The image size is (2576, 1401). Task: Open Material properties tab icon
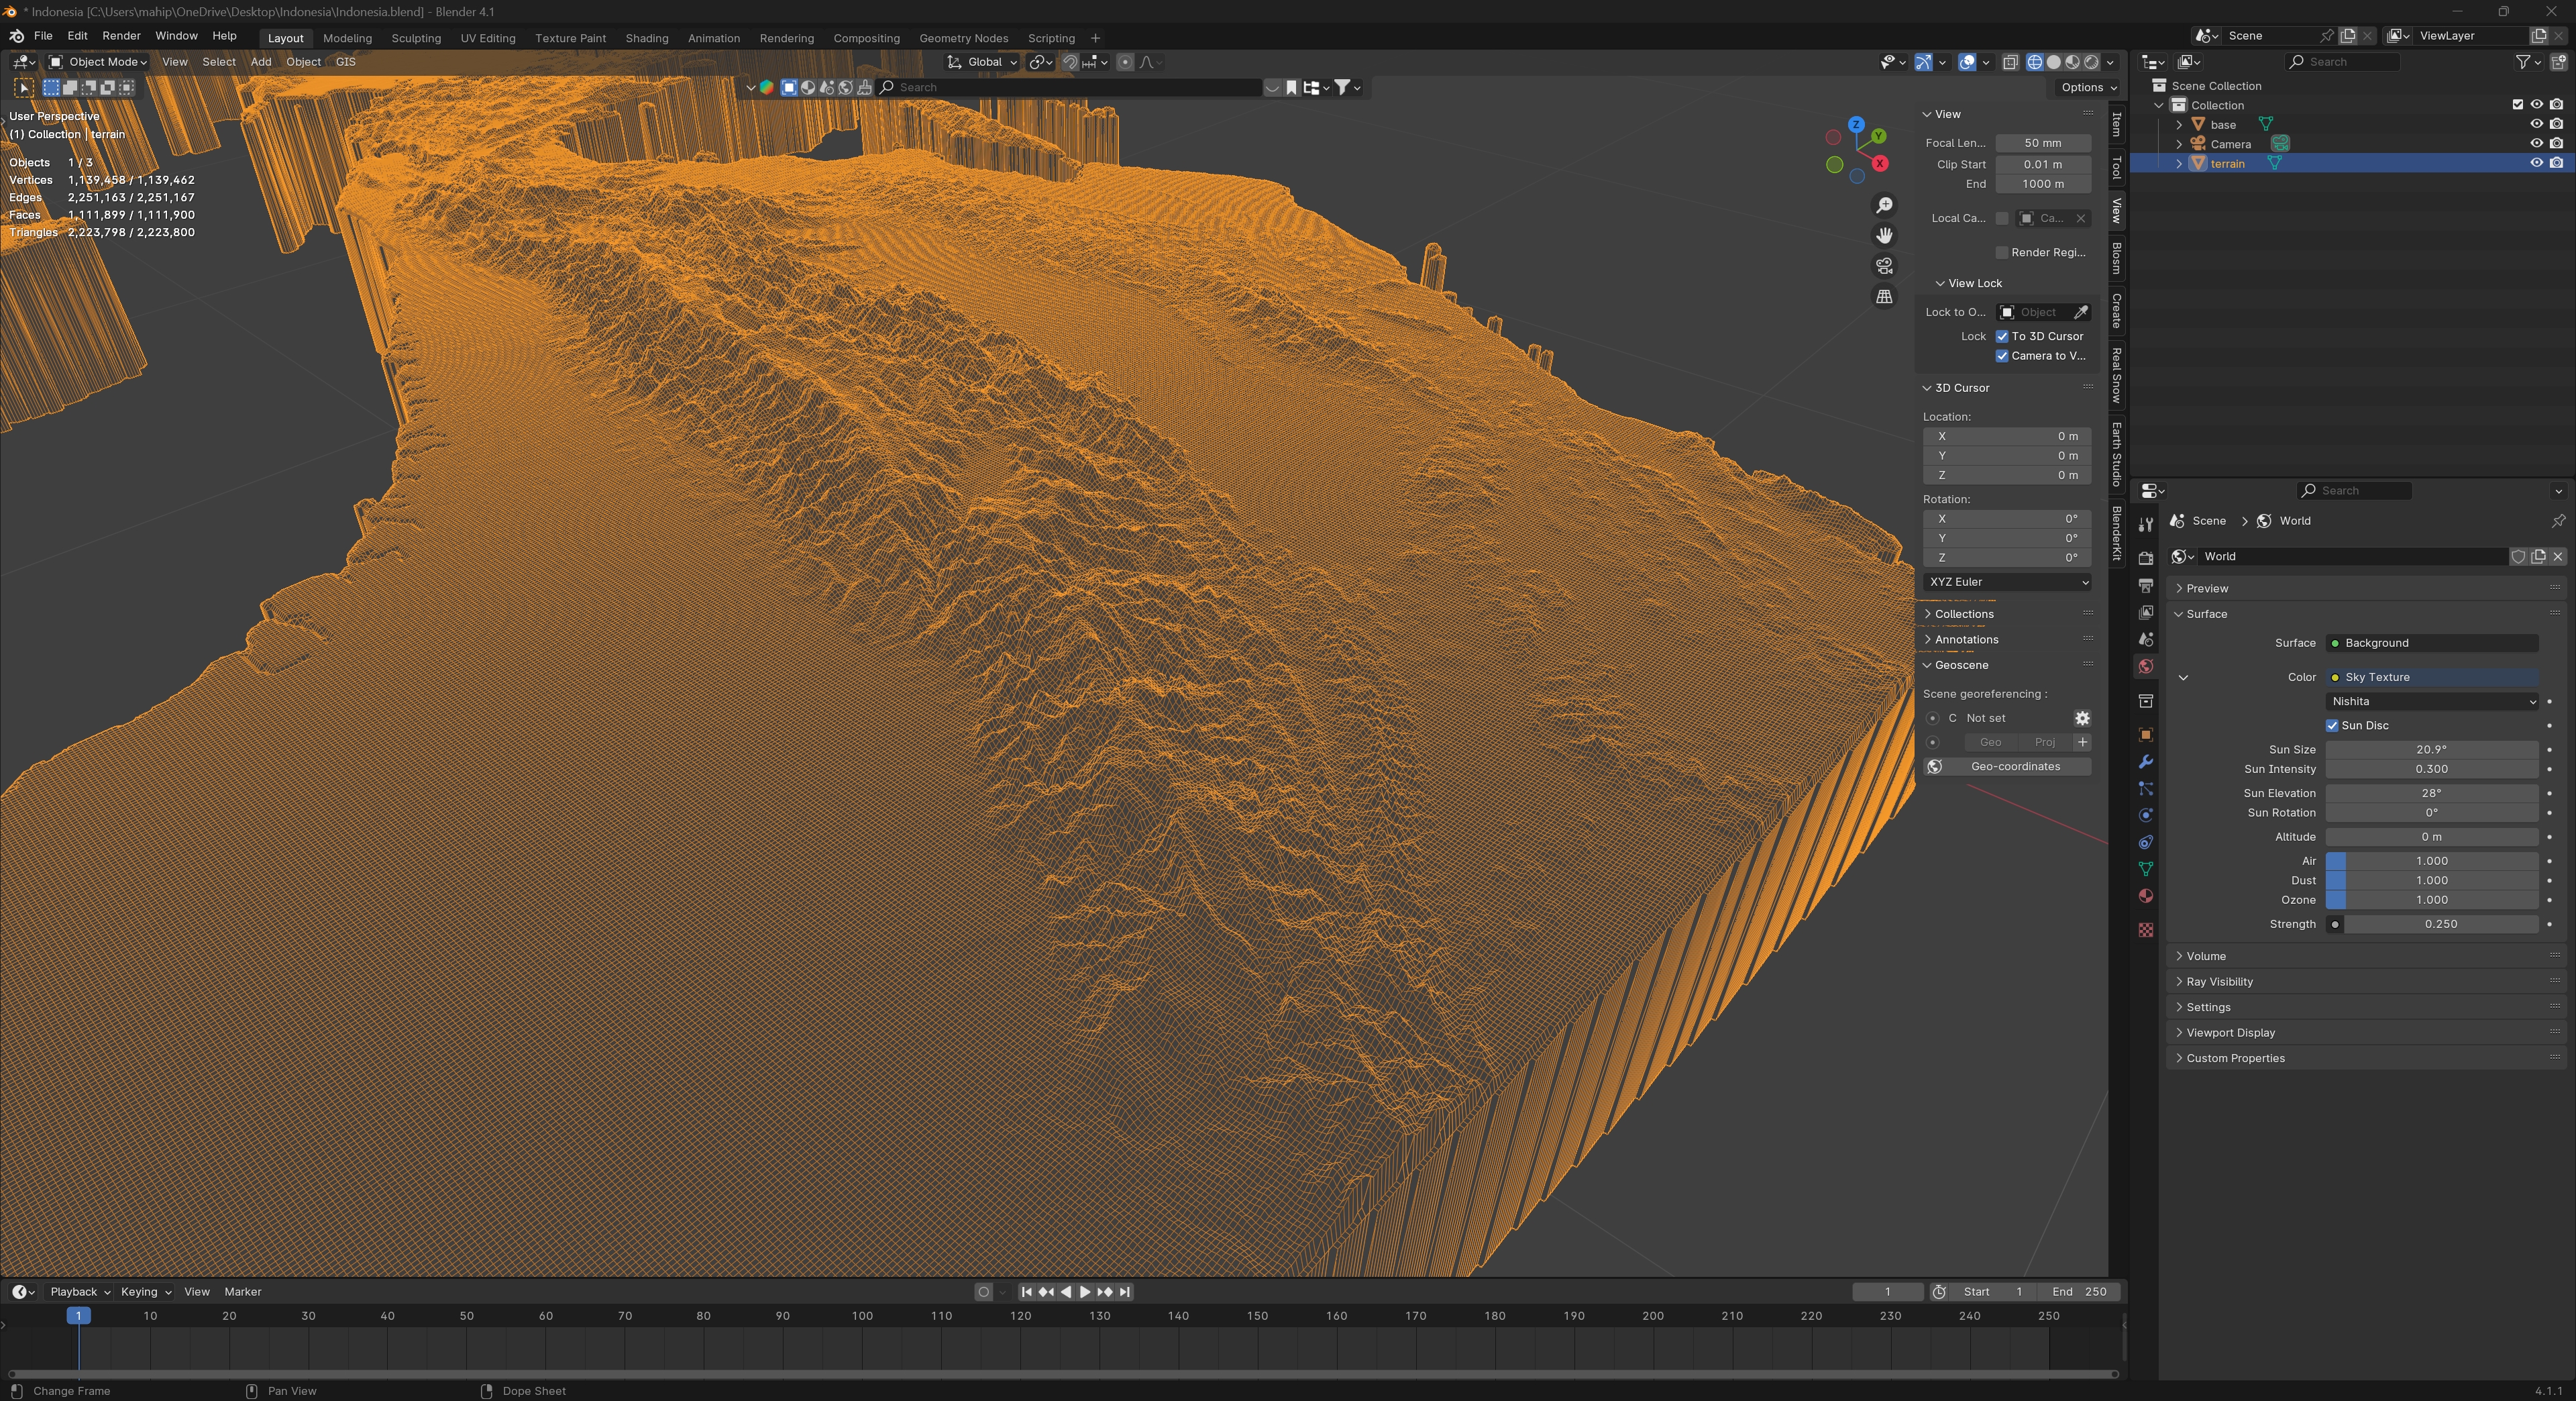click(x=2145, y=896)
